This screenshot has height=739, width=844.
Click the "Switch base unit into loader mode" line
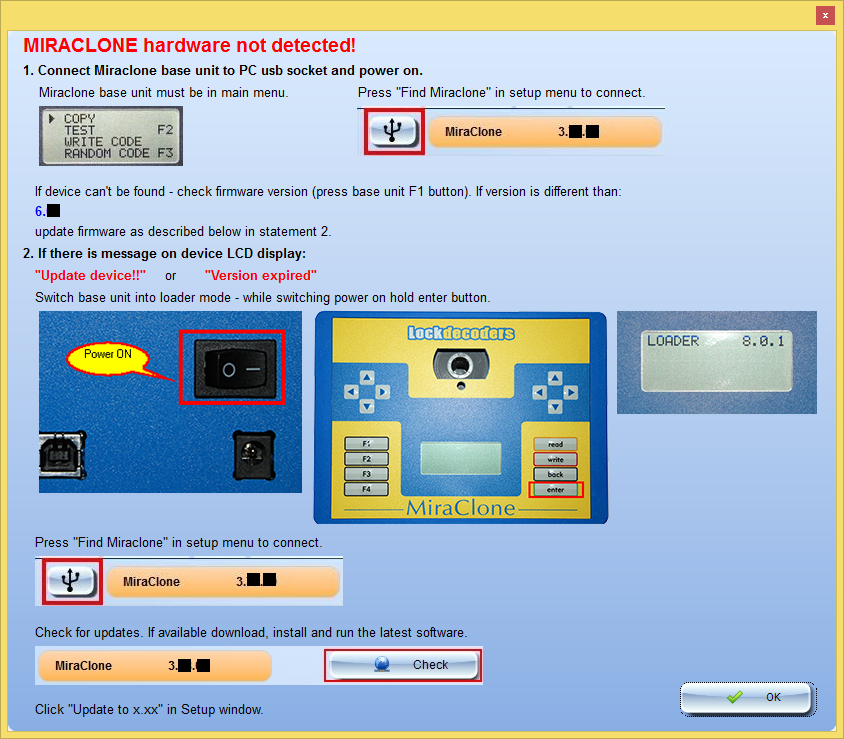tap(263, 298)
